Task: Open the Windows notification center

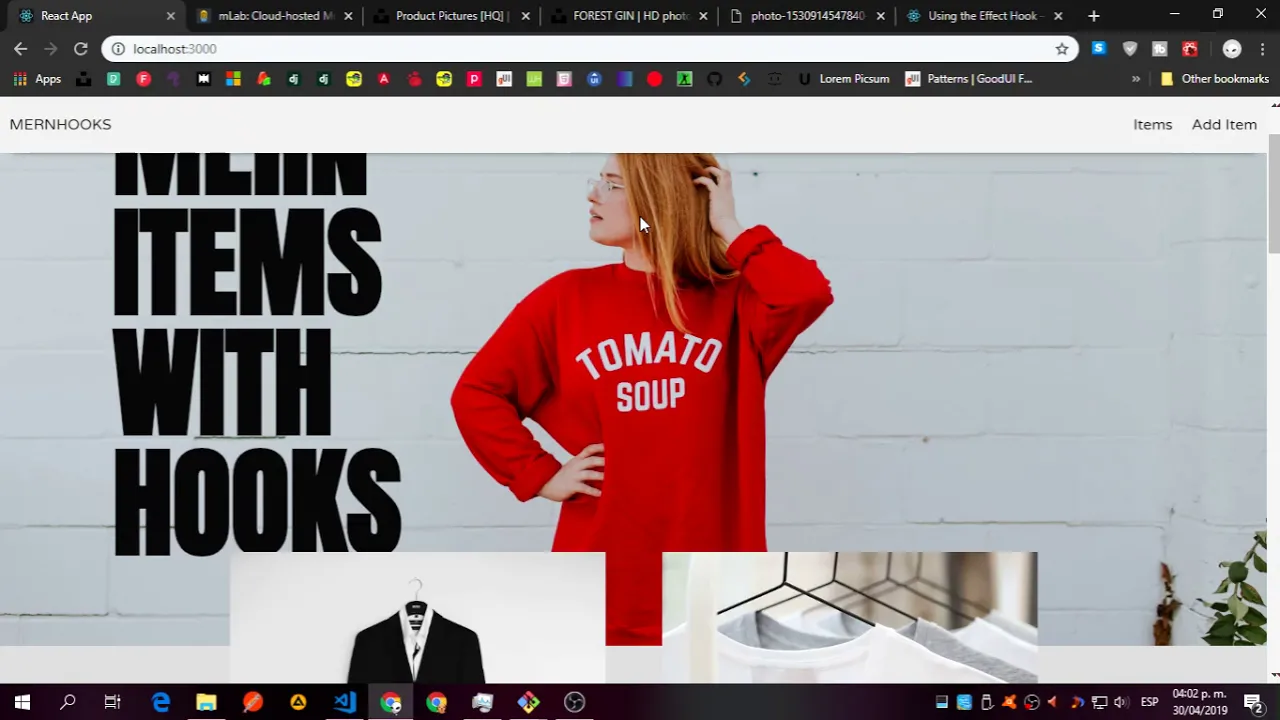Action: (x=1253, y=702)
